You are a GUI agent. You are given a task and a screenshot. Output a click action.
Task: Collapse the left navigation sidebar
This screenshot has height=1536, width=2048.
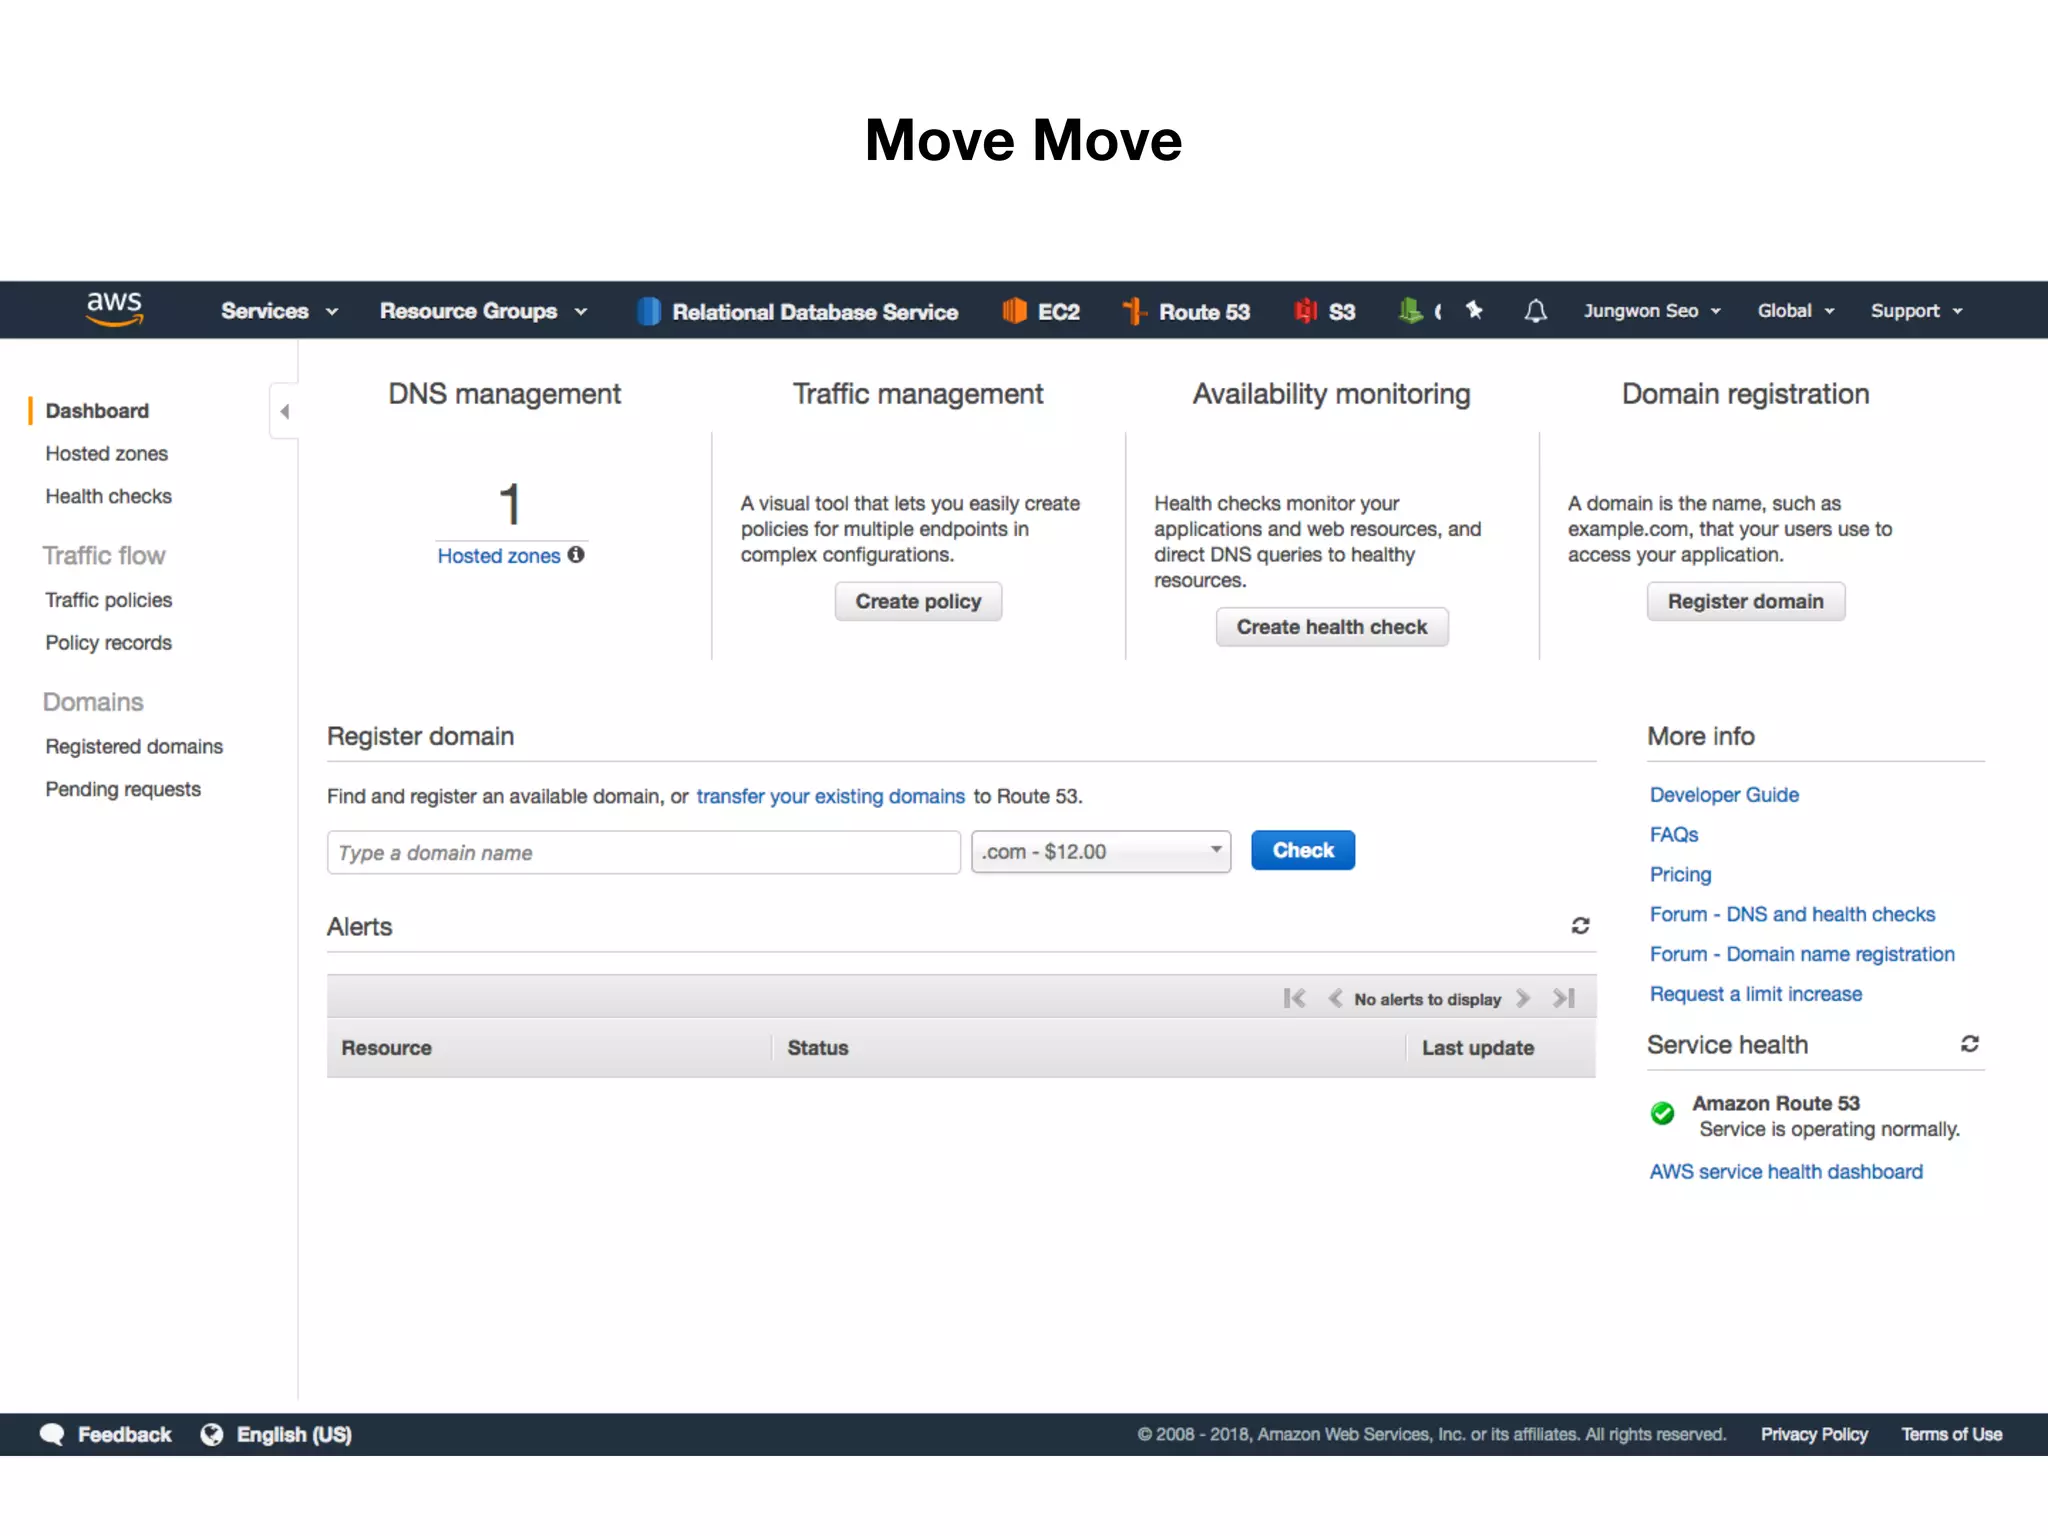point(285,411)
